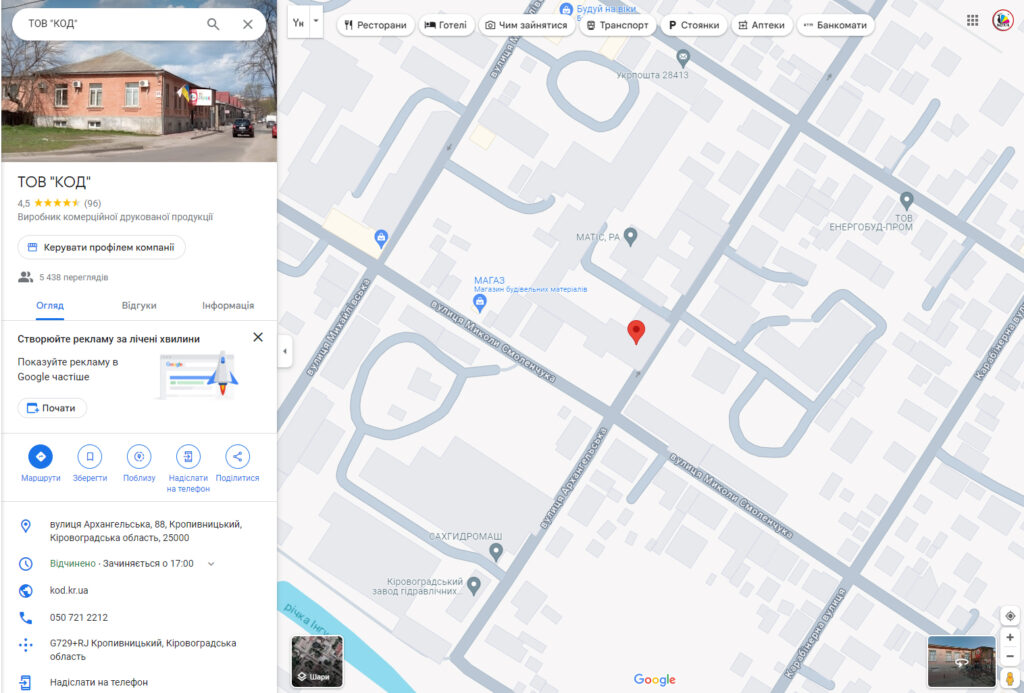This screenshot has width=1024, height=693.
Task: Zoom in on the map
Action: [x=1010, y=637]
